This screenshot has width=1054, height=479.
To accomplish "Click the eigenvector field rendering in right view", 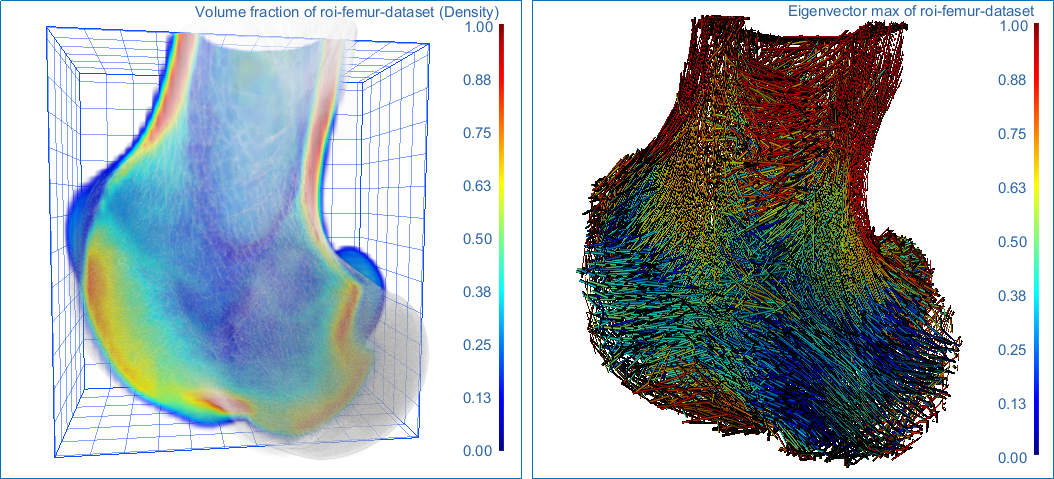I will coord(770,270).
